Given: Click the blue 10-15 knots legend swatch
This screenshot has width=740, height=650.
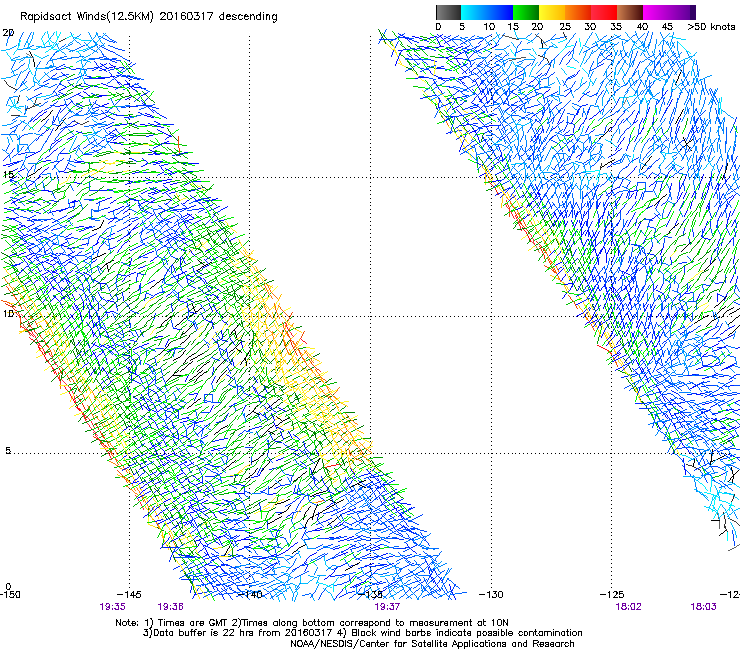Looking at the screenshot, I should point(500,12).
